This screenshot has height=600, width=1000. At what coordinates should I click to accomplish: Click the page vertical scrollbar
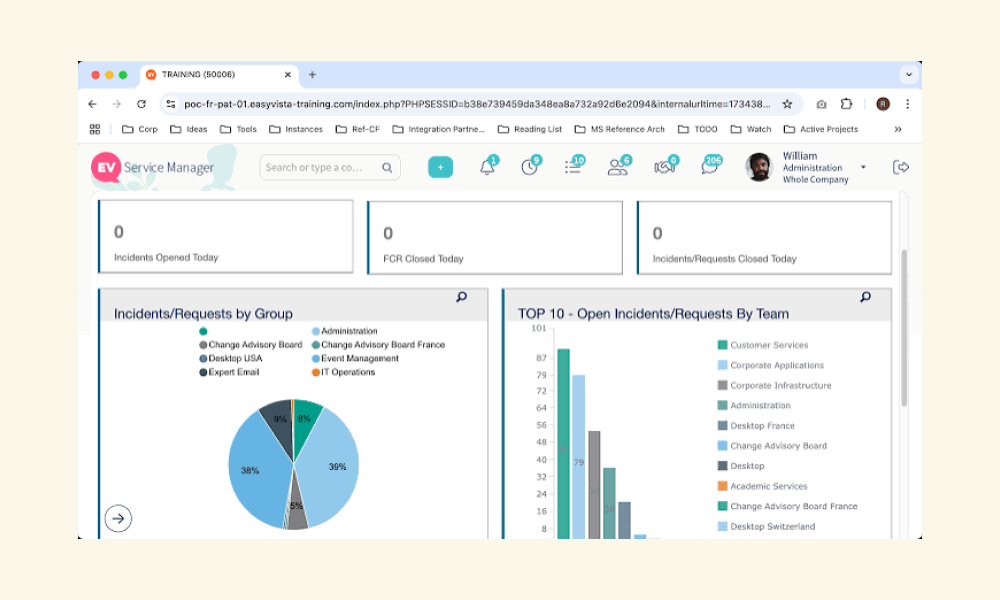click(904, 328)
